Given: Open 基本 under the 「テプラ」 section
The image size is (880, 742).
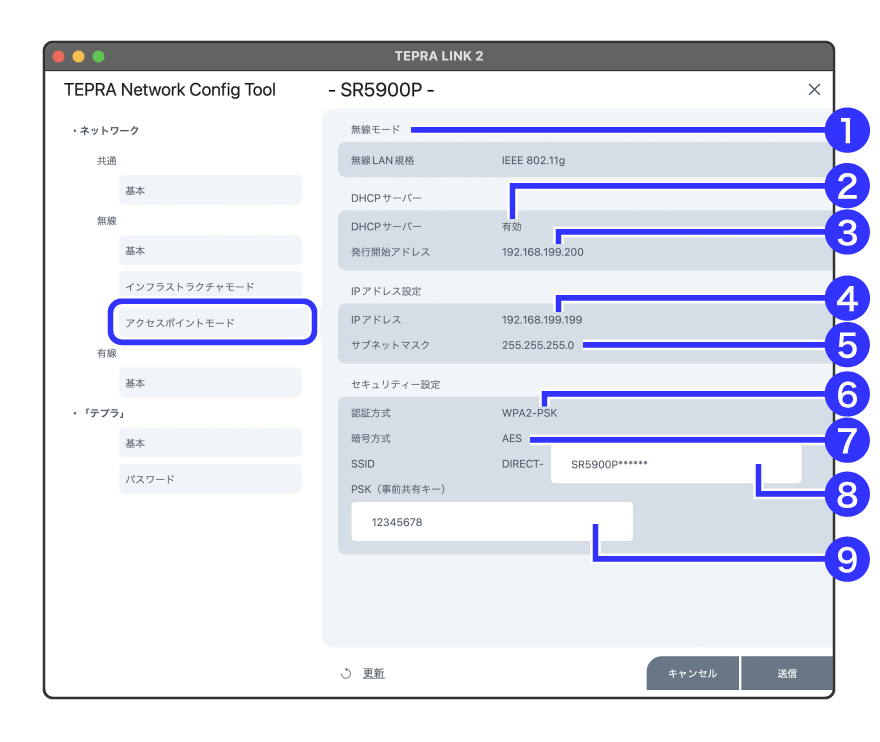Looking at the screenshot, I should (x=209, y=443).
